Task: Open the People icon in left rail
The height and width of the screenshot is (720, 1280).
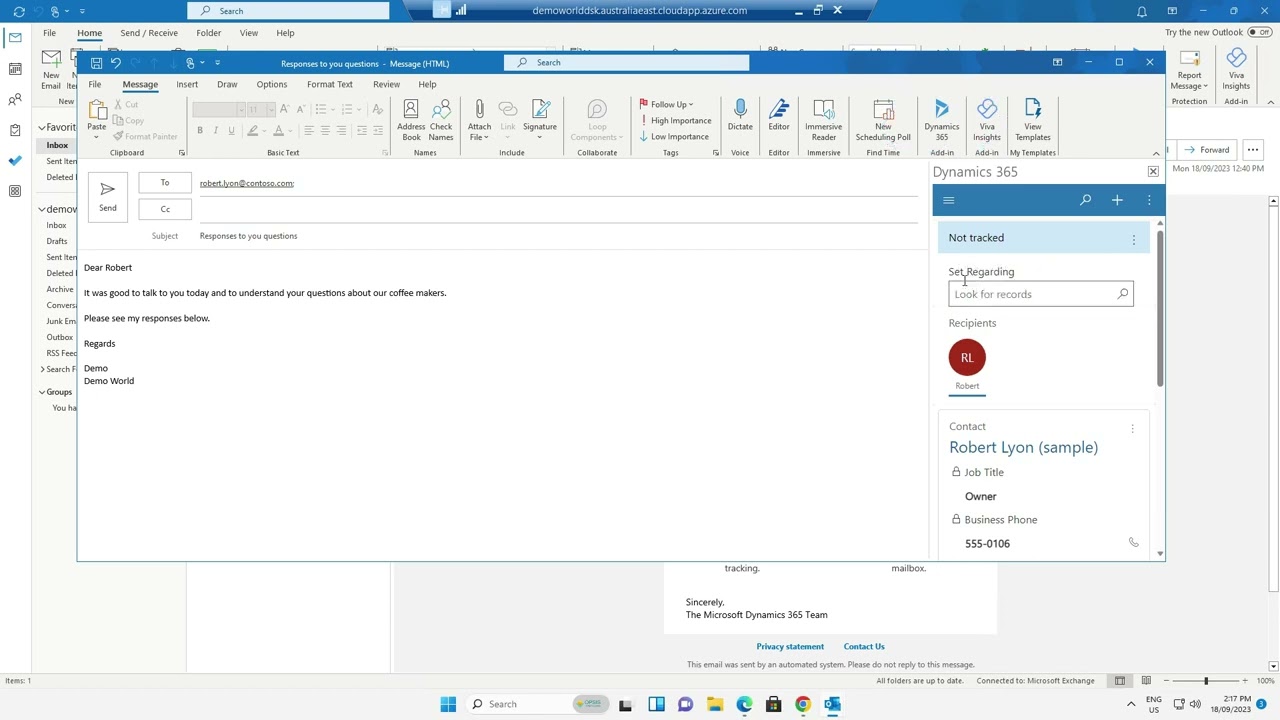Action: pyautogui.click(x=15, y=99)
